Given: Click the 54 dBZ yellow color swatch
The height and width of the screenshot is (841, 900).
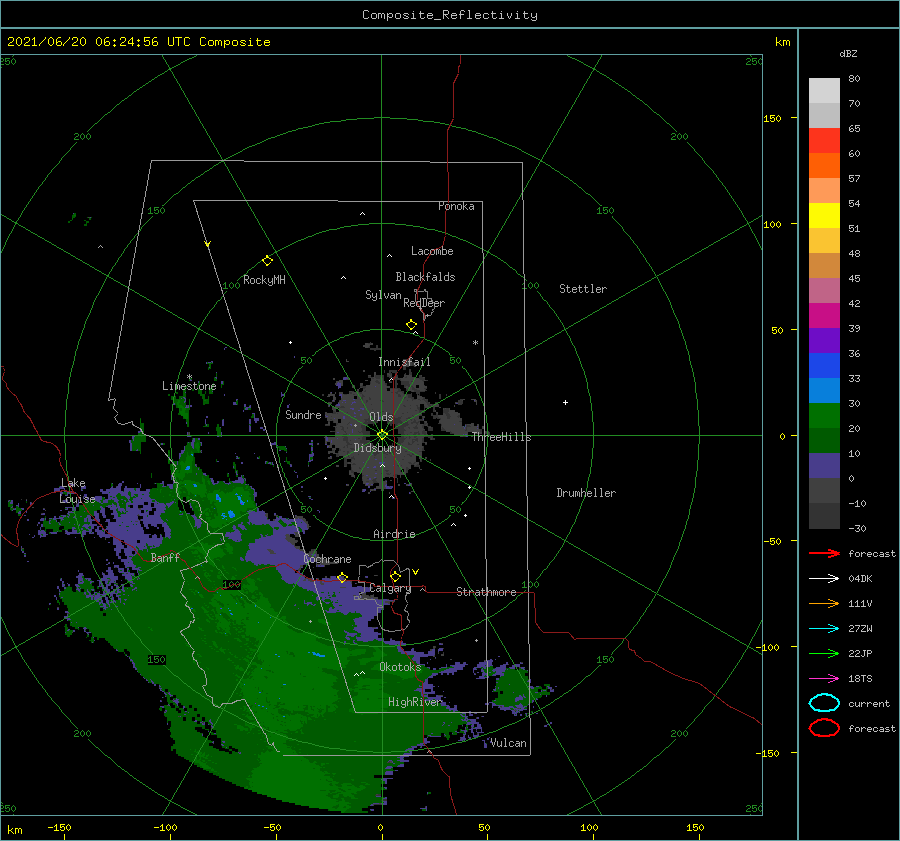Looking at the screenshot, I should coord(824,216).
